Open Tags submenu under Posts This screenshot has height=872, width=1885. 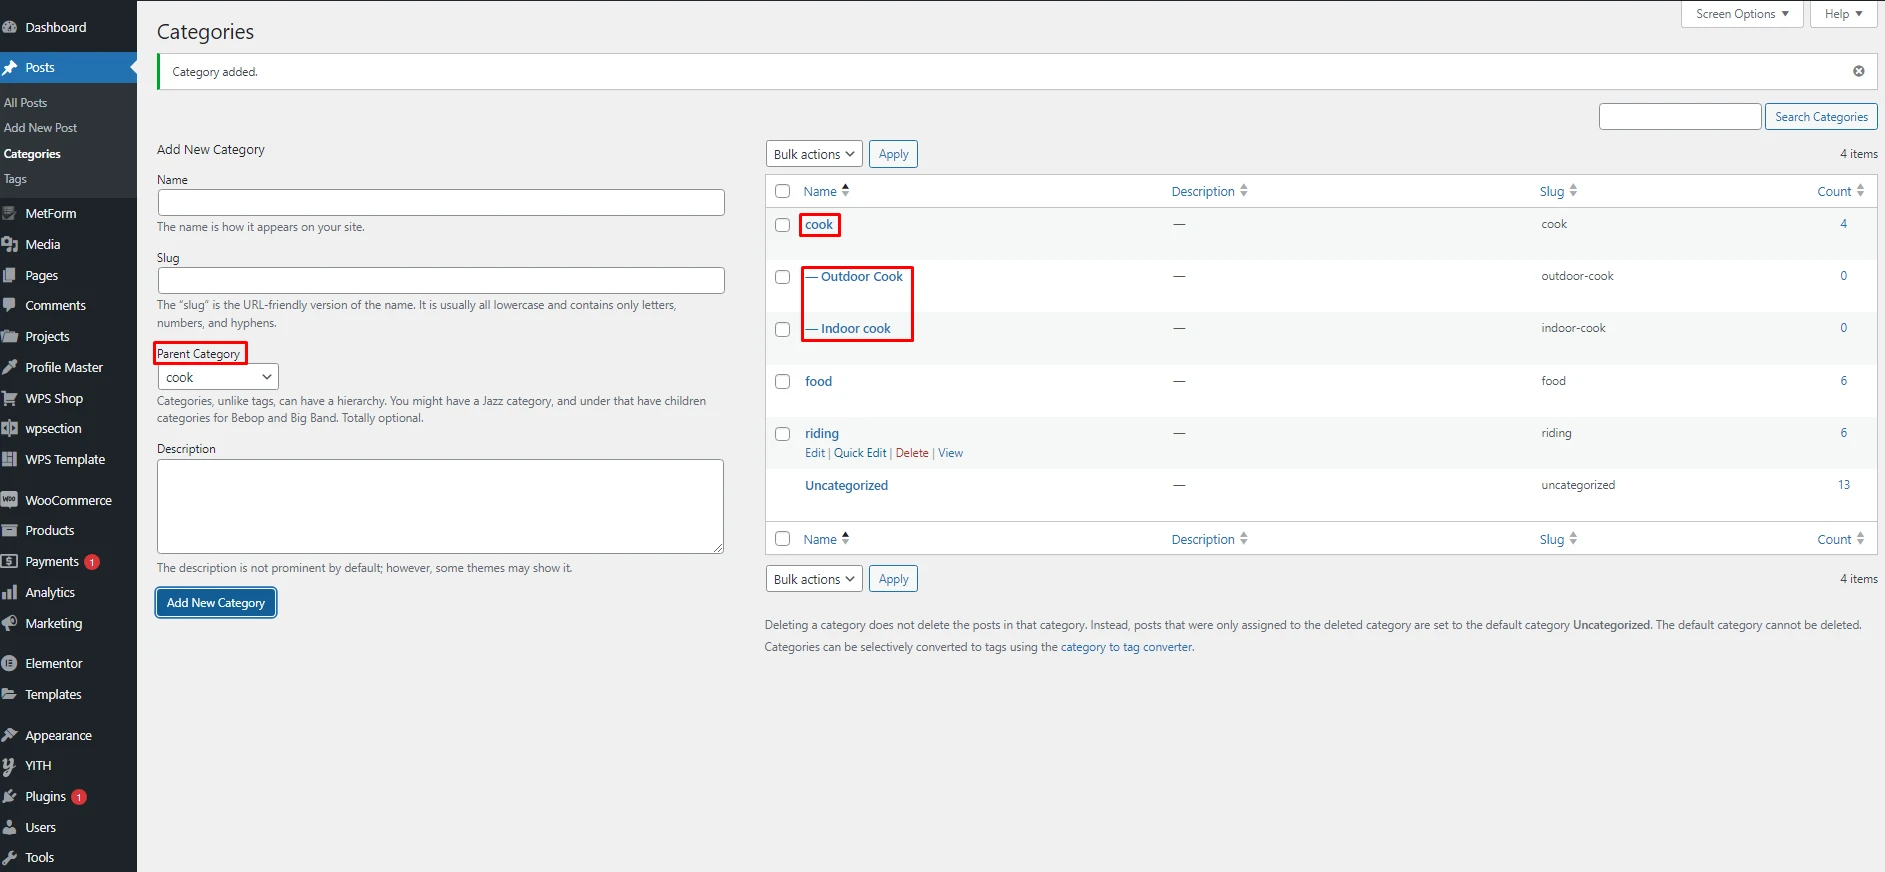coord(16,179)
